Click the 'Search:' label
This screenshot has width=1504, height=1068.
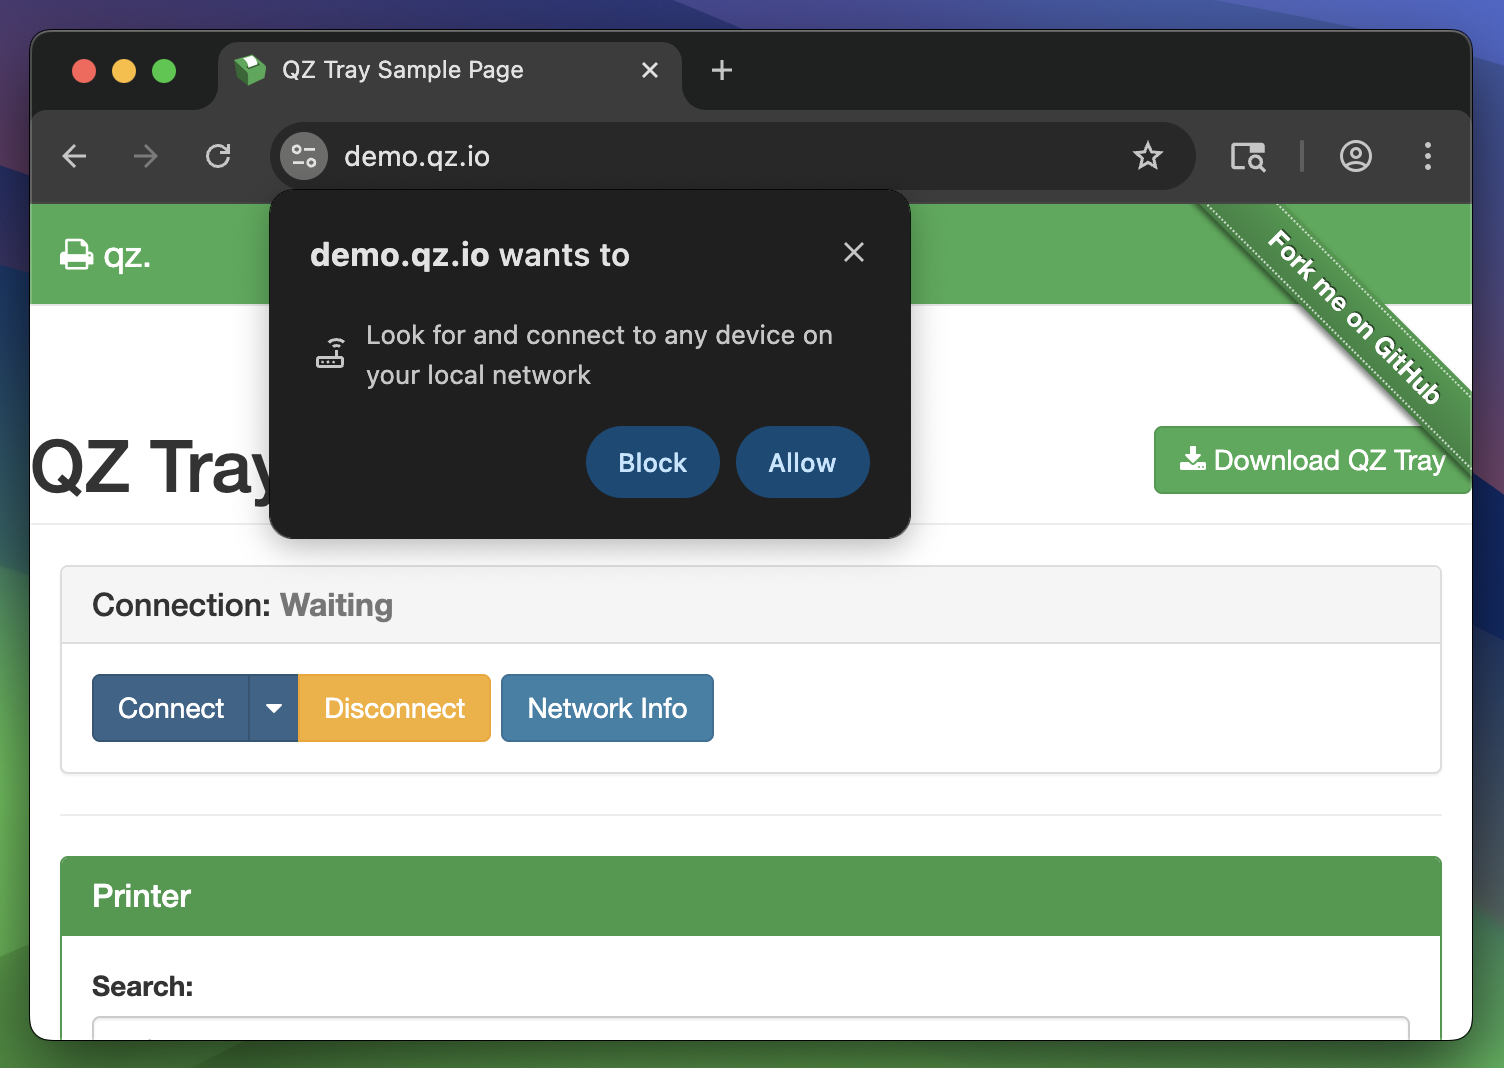click(143, 986)
